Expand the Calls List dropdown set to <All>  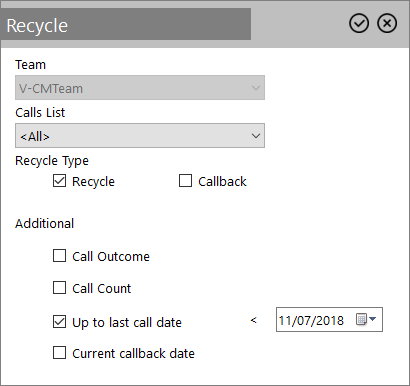140,136
